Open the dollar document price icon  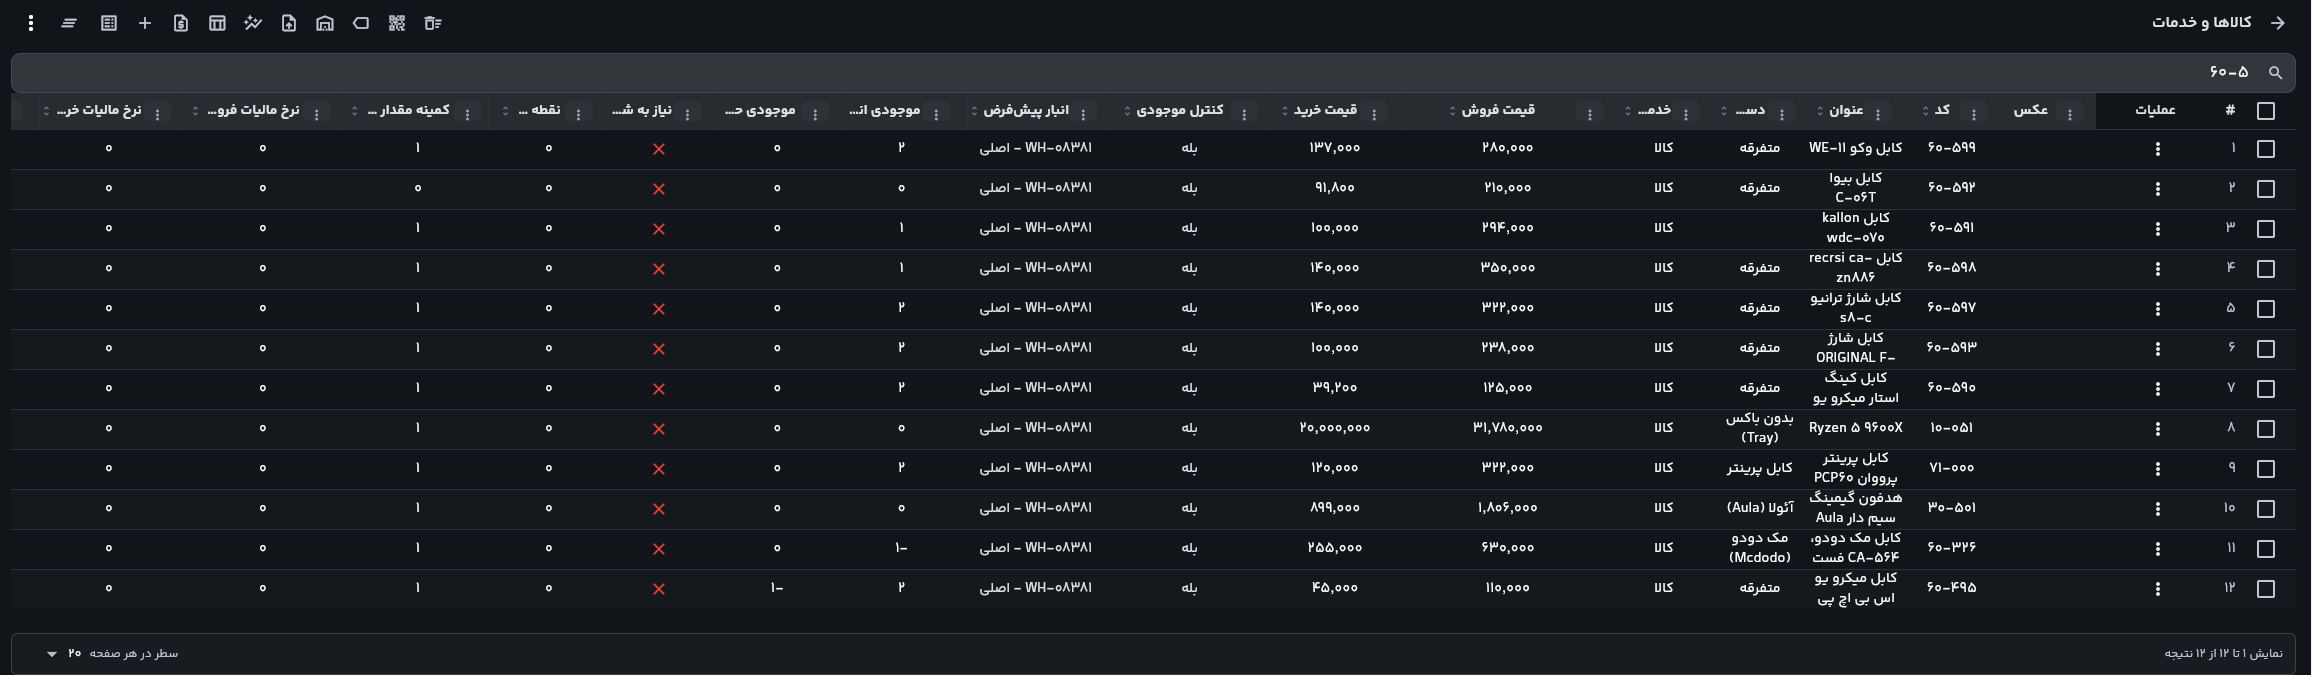pyautogui.click(x=181, y=23)
